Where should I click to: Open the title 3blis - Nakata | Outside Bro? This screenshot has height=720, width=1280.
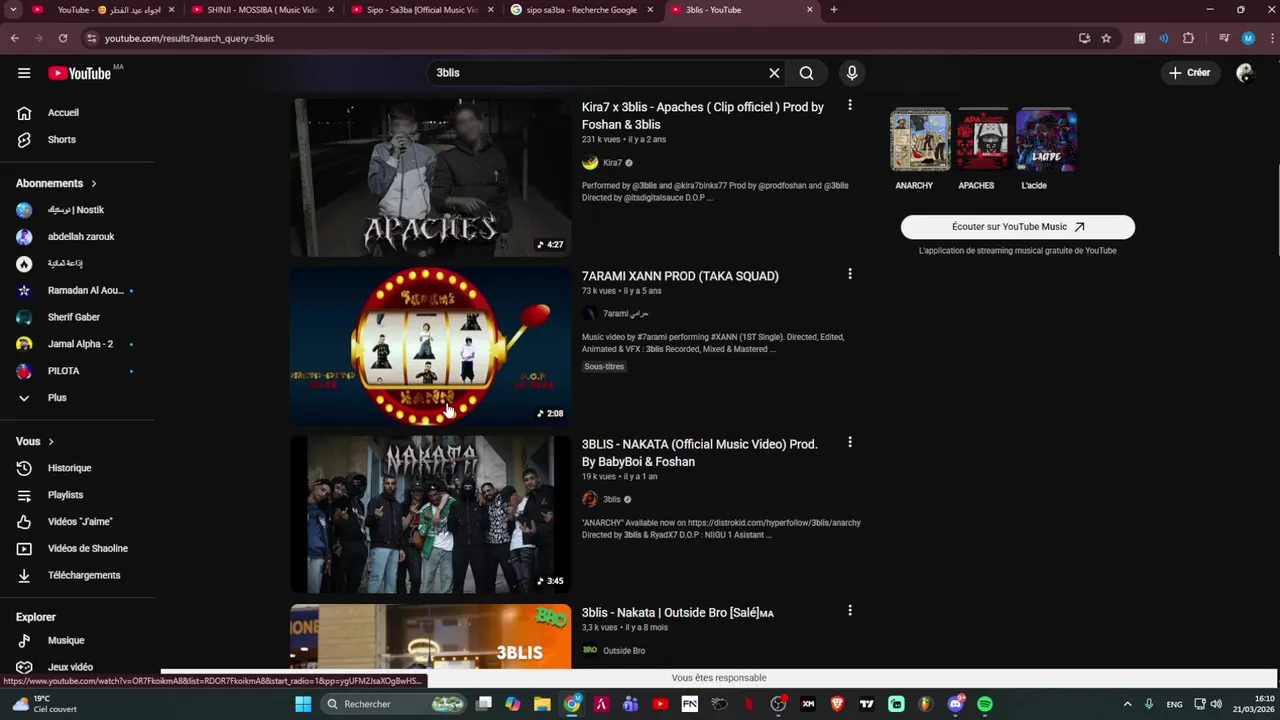point(678,613)
